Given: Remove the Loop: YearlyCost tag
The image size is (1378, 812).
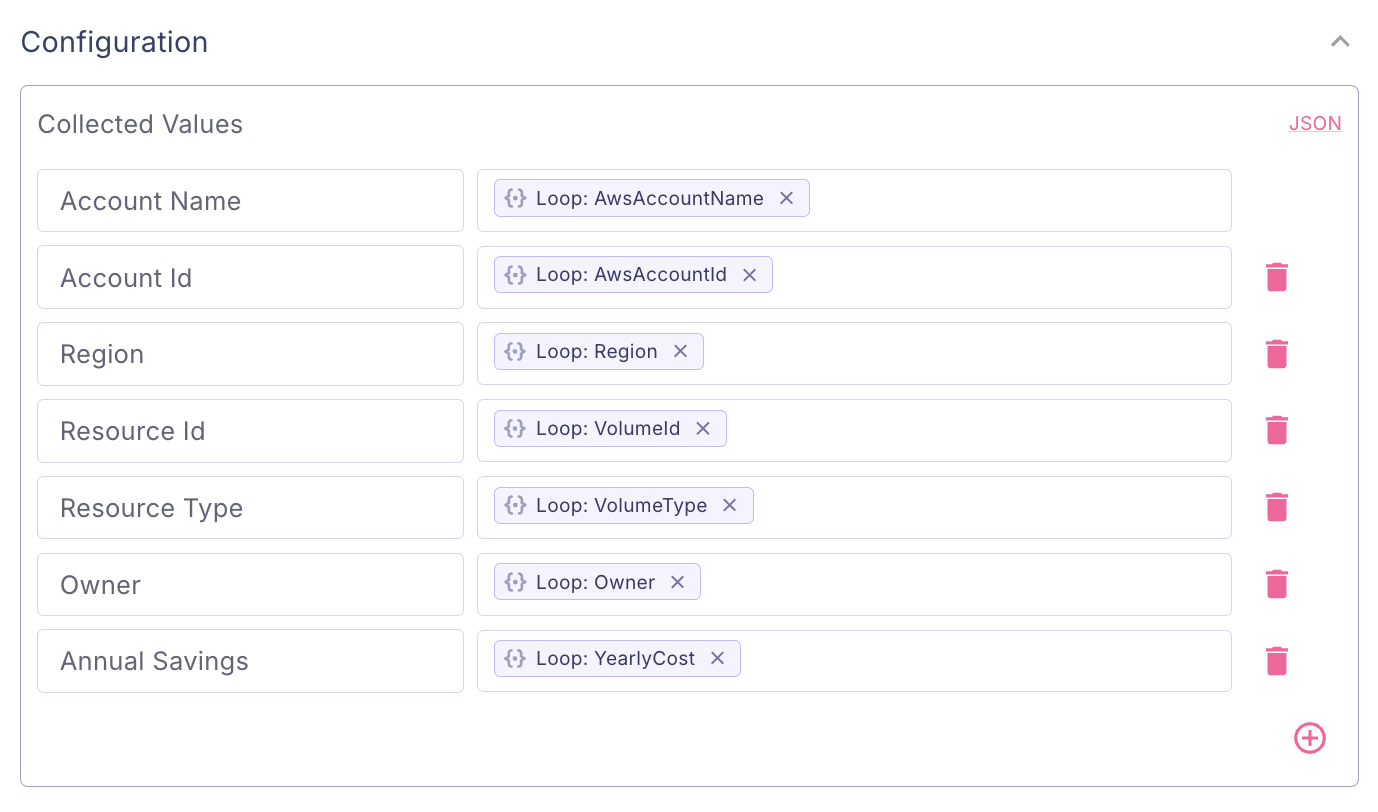Looking at the screenshot, I should [717, 659].
